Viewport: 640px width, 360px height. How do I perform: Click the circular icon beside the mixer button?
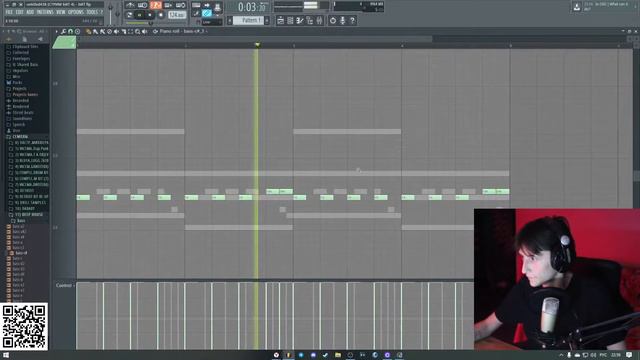point(333,20)
